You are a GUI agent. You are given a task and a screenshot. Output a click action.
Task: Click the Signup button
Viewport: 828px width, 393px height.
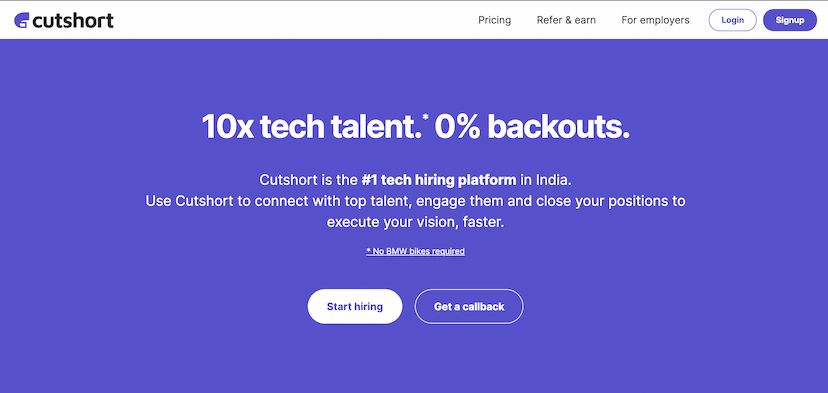click(790, 20)
